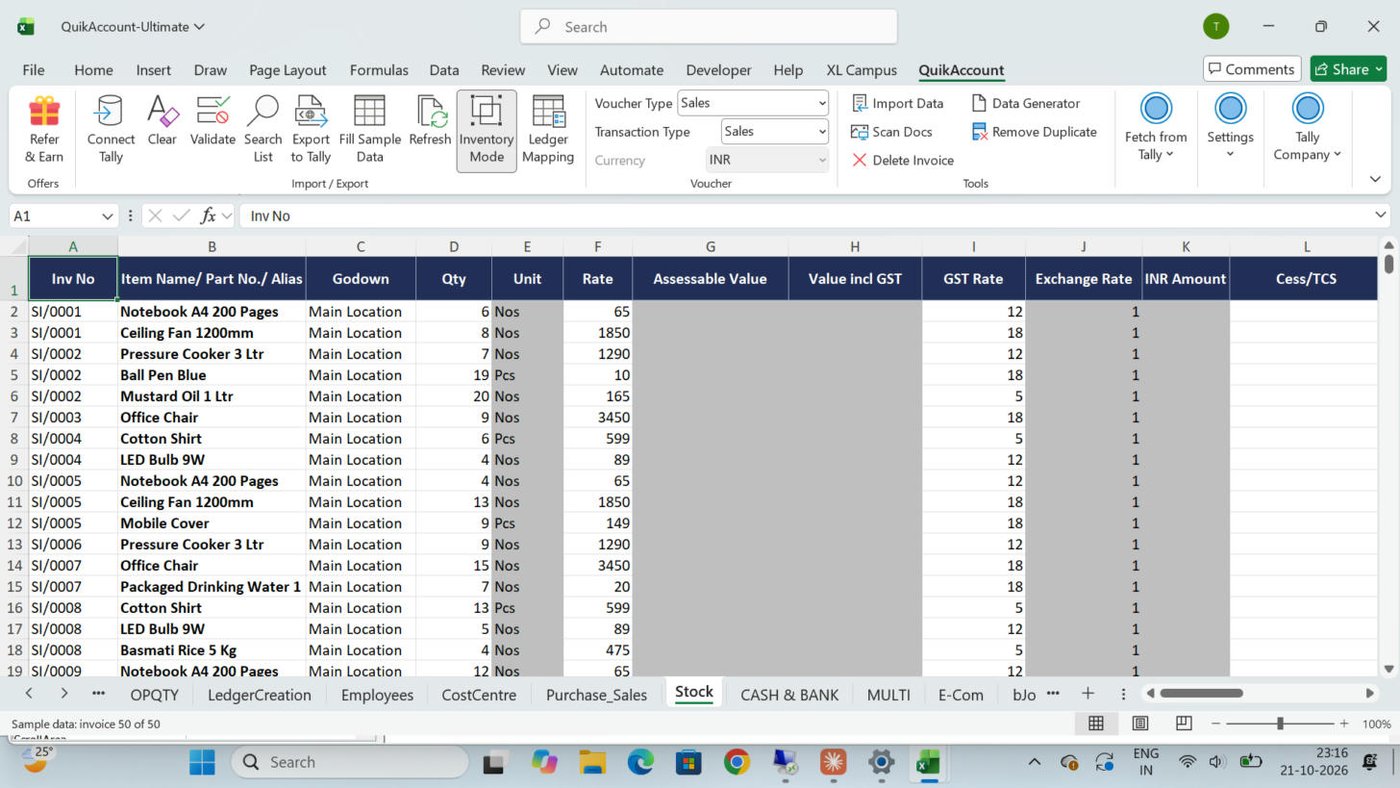Viewport: 1400px width, 788px height.
Task: Open File Explorer from the taskbar
Action: pyautogui.click(x=592, y=762)
